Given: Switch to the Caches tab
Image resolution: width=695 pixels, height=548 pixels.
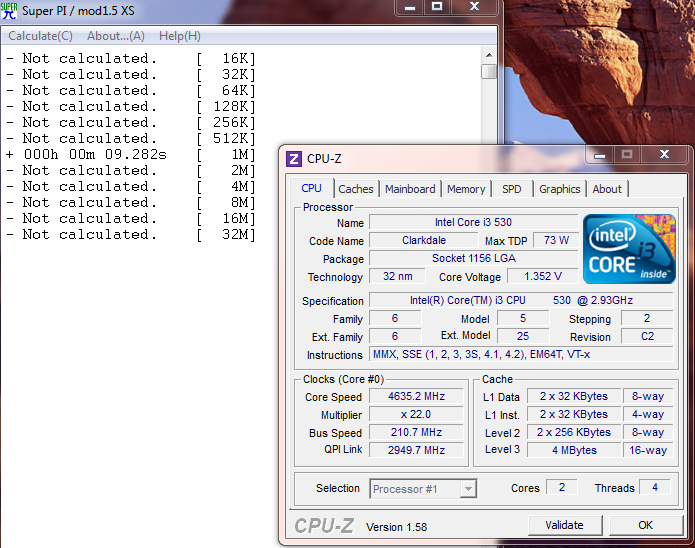Looking at the screenshot, I should pos(355,189).
